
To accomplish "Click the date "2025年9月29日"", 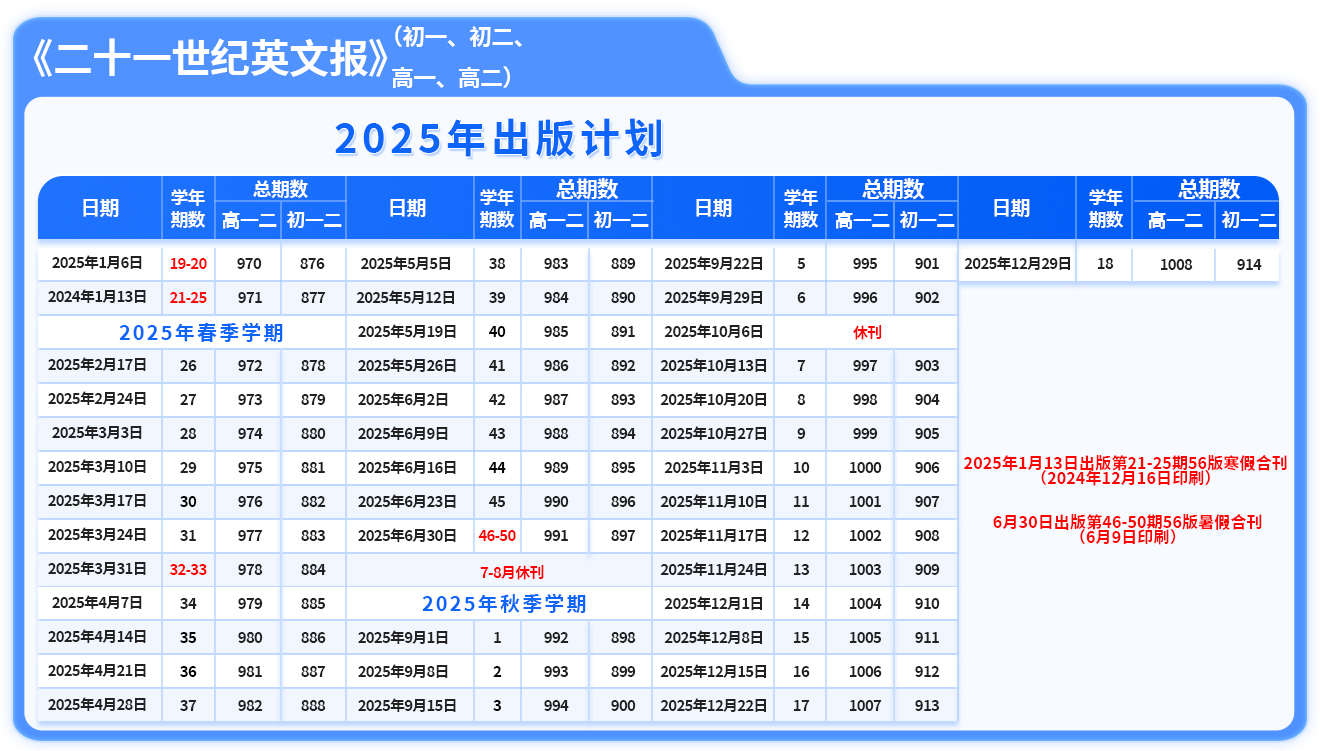I will click(714, 298).
